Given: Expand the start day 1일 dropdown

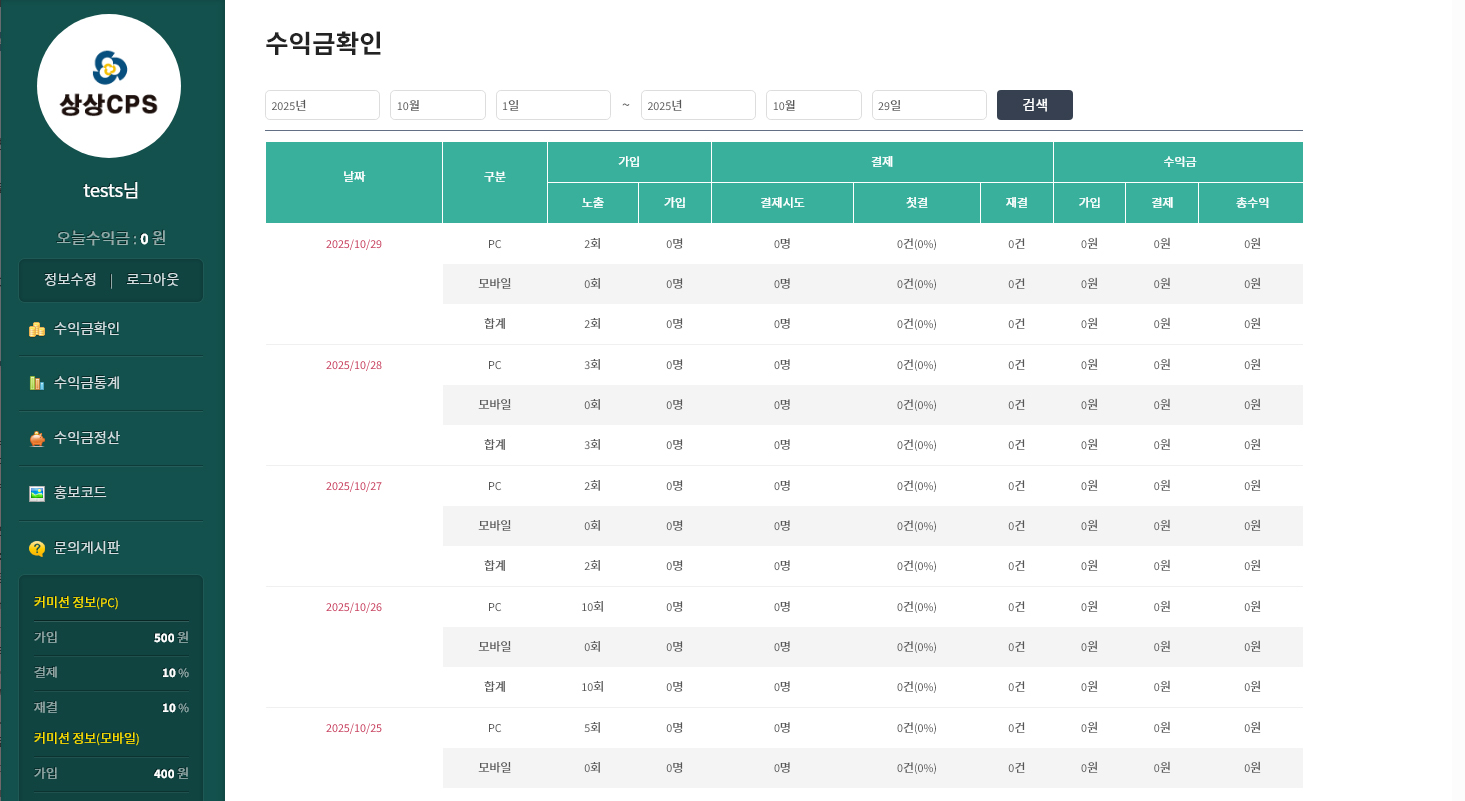Looking at the screenshot, I should 553,105.
